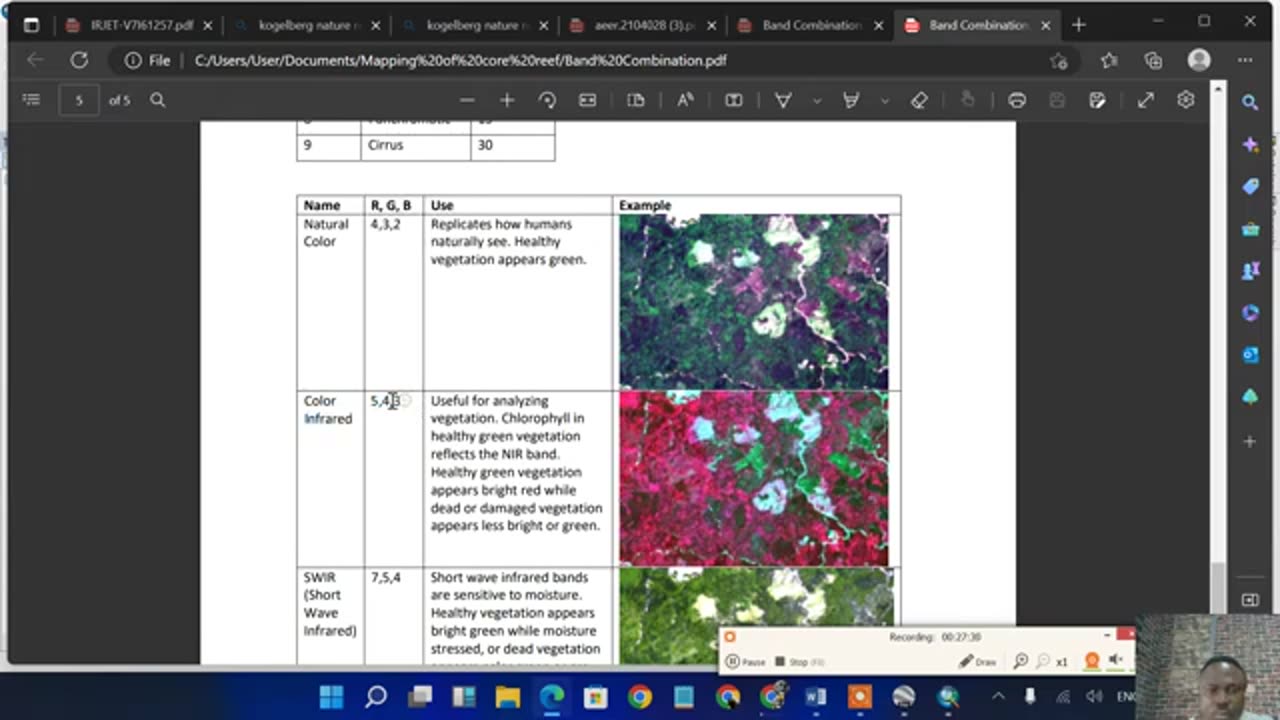Open the table of contents panel
The width and height of the screenshot is (1280, 720).
(31, 100)
